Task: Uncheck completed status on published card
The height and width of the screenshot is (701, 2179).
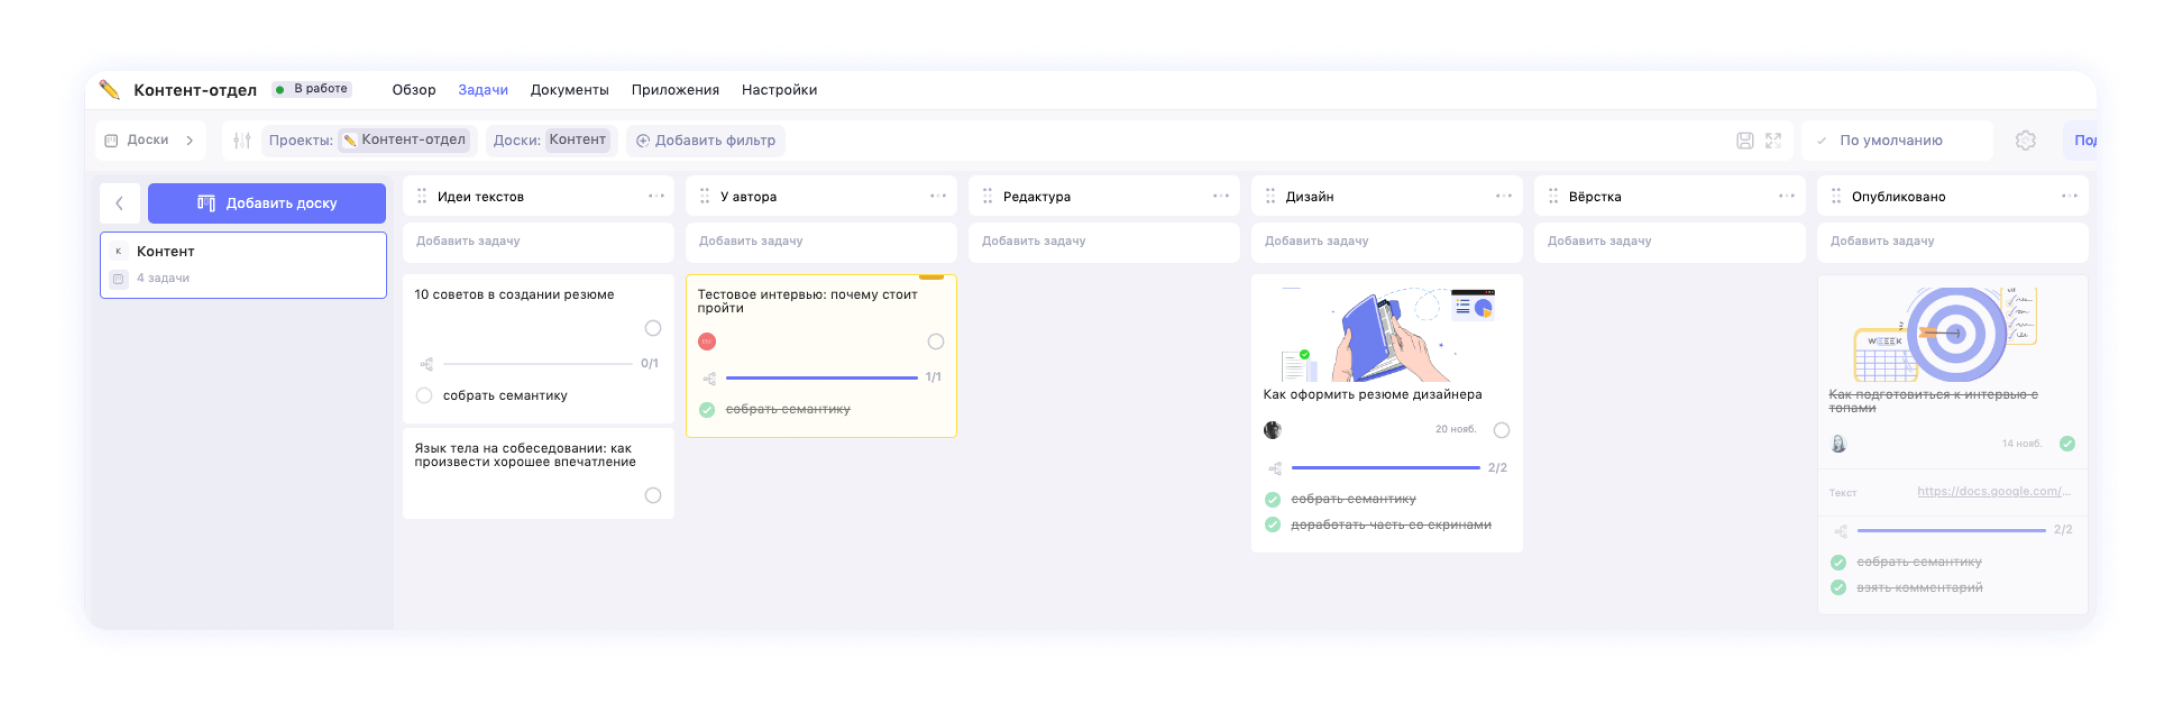Action: coord(2067,443)
